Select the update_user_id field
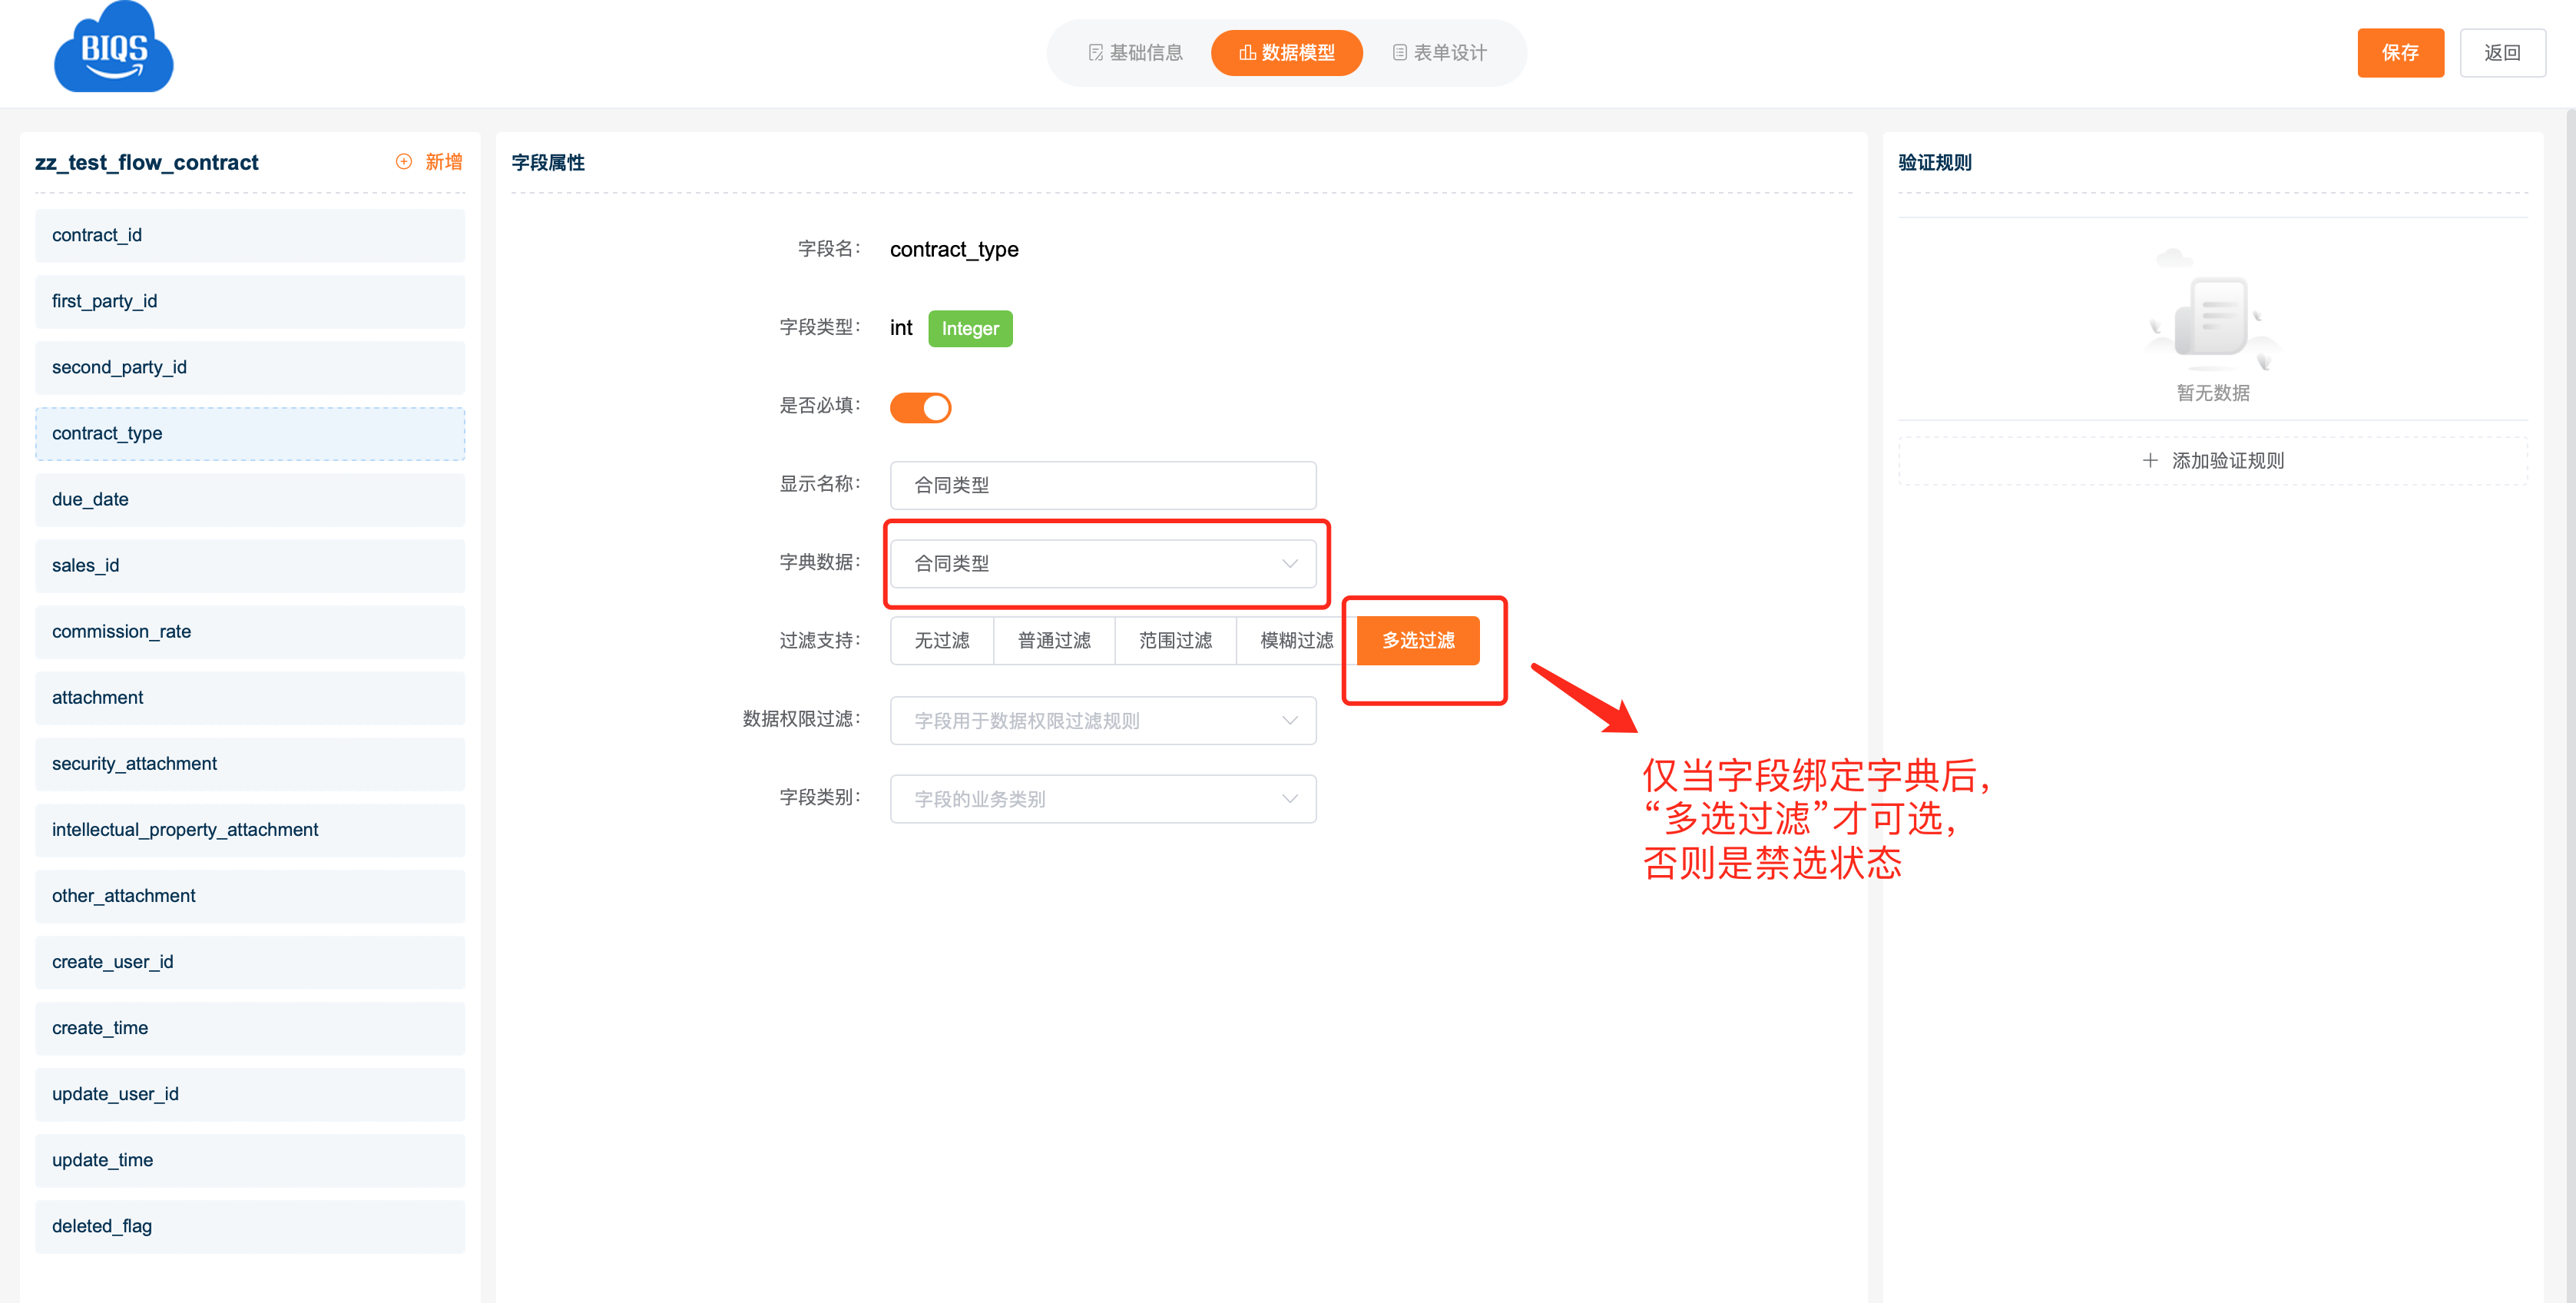 click(x=250, y=1093)
